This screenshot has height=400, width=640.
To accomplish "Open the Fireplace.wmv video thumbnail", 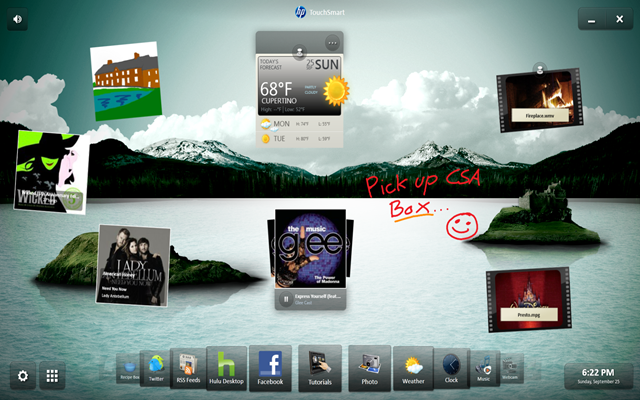I will (540, 100).
